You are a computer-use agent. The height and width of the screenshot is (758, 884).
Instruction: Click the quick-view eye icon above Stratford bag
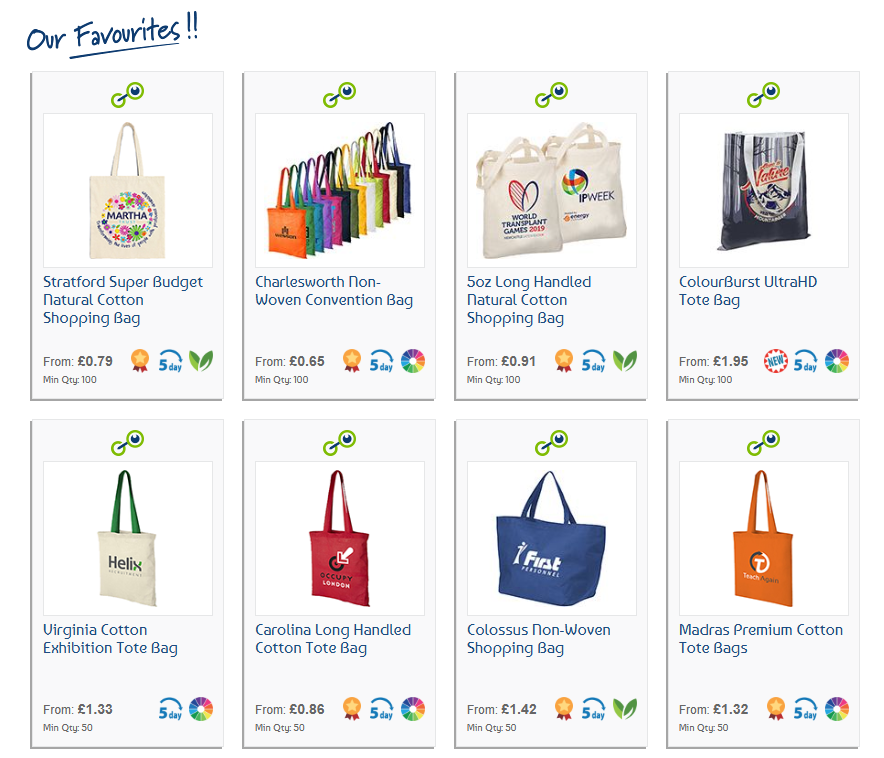[127, 95]
